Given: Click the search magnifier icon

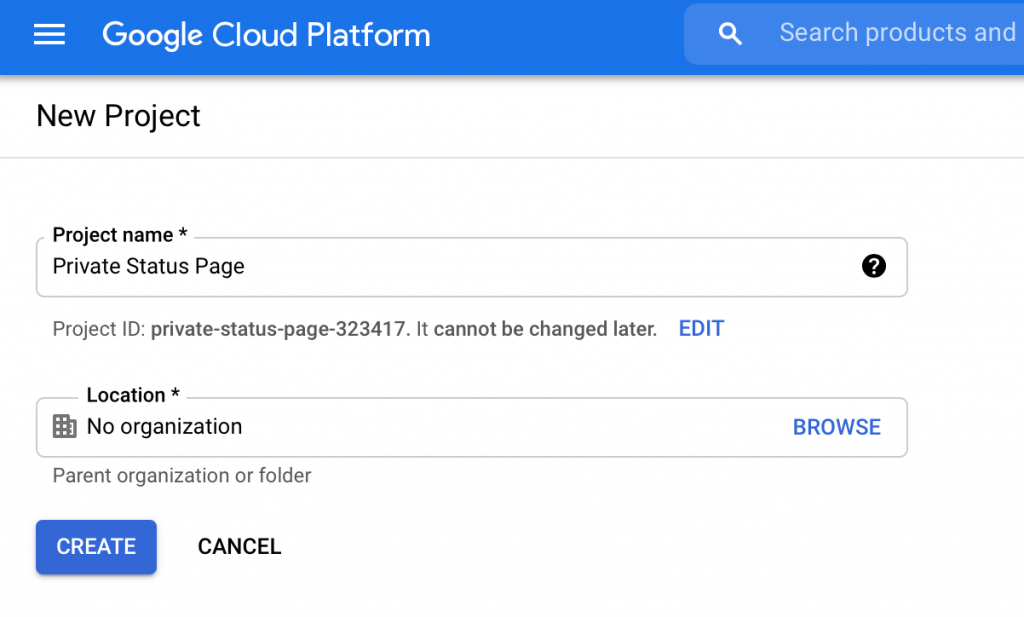Looking at the screenshot, I should pos(729,33).
